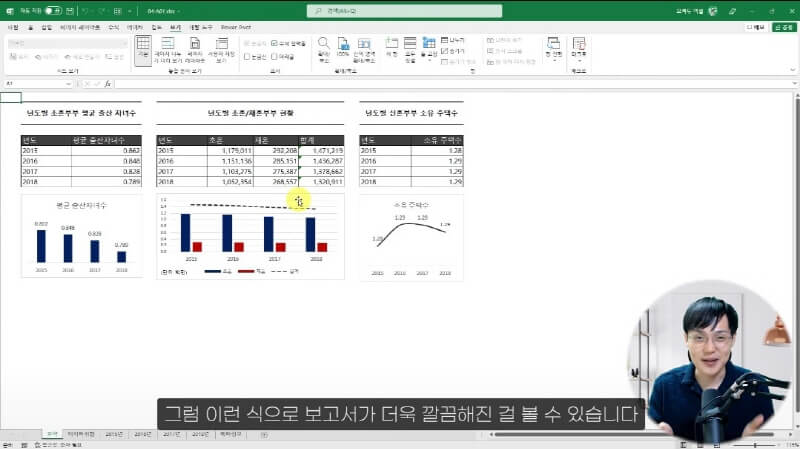Expand the formula bar
The height and width of the screenshot is (449, 800).
point(795,84)
